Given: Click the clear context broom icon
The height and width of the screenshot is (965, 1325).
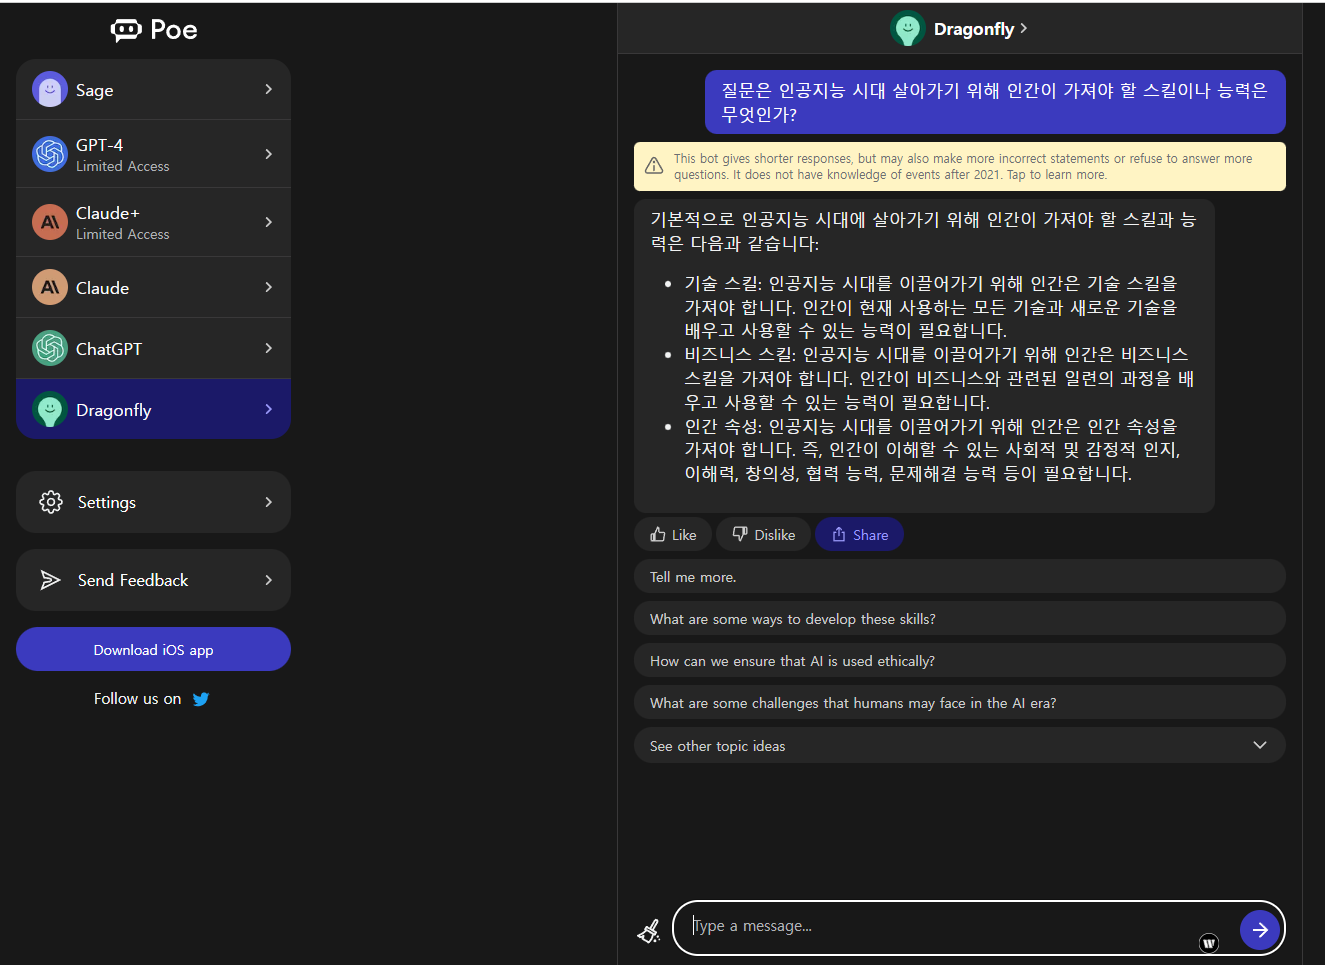Looking at the screenshot, I should coord(649,931).
